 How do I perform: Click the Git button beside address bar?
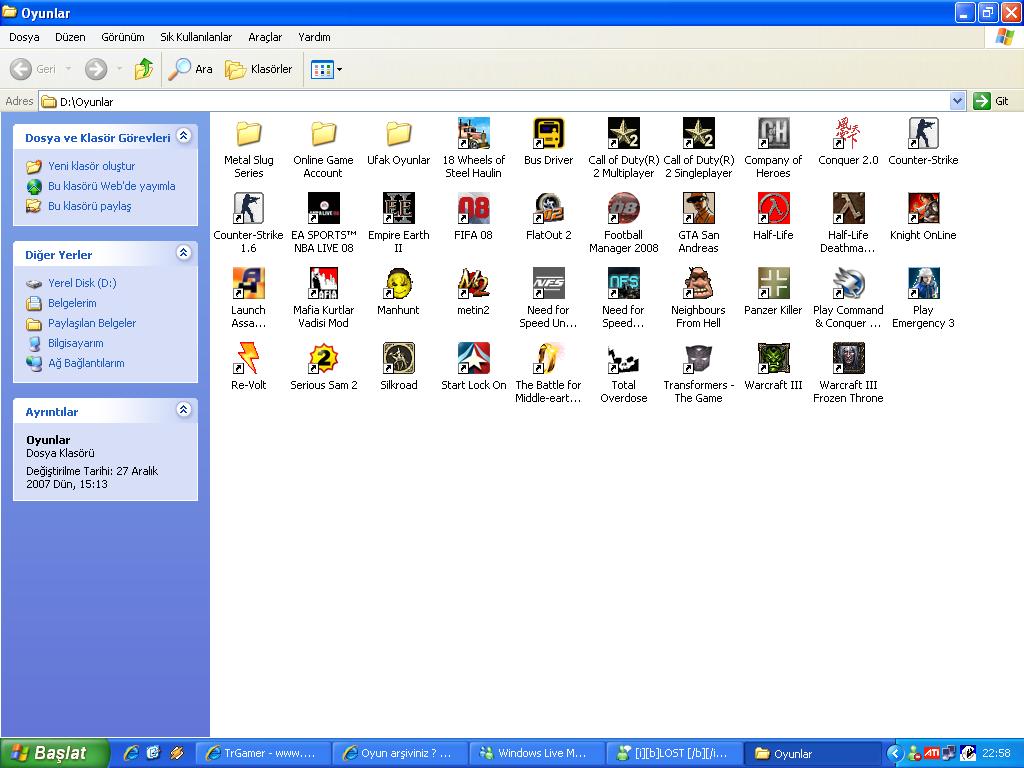991,101
